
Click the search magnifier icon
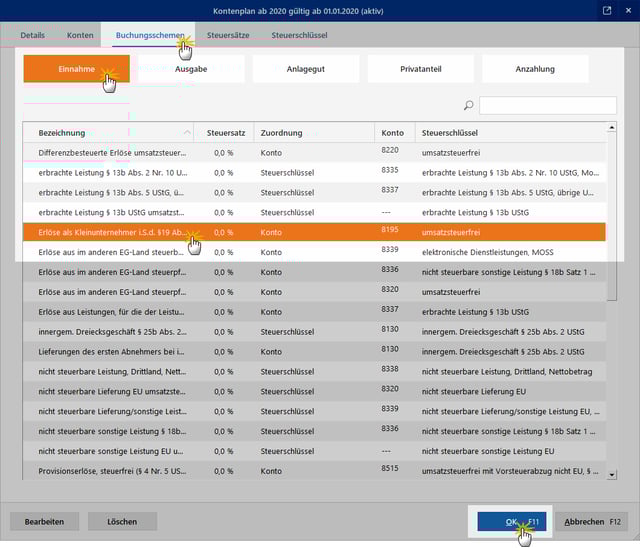click(468, 105)
